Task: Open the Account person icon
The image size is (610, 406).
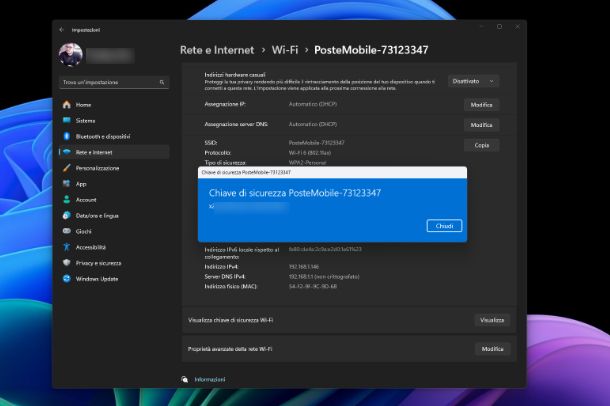Action: [x=67, y=200]
